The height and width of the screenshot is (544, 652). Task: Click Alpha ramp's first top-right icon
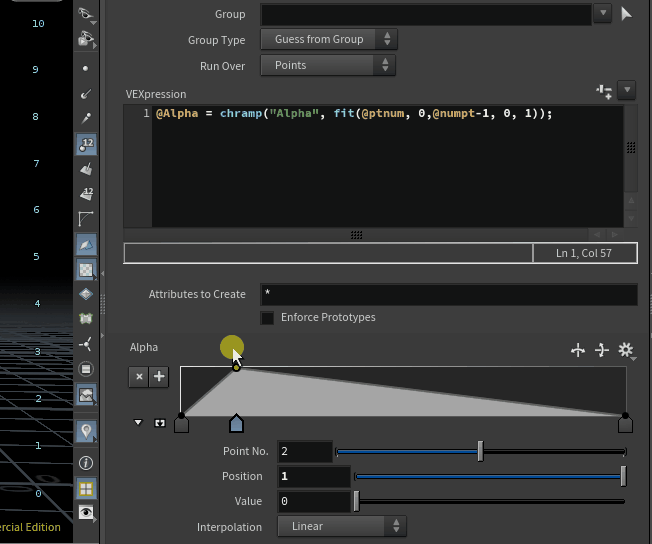(578, 351)
